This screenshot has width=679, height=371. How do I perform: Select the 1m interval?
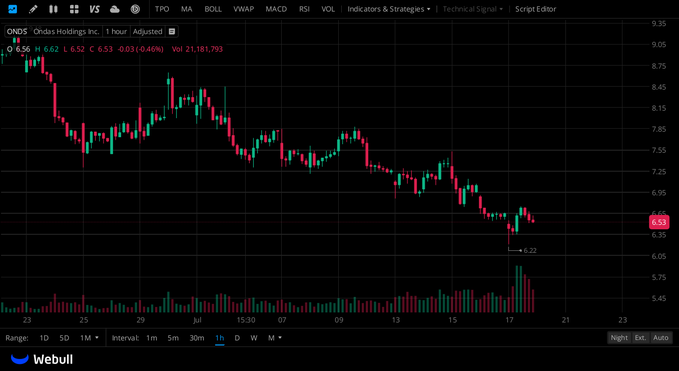tap(152, 338)
